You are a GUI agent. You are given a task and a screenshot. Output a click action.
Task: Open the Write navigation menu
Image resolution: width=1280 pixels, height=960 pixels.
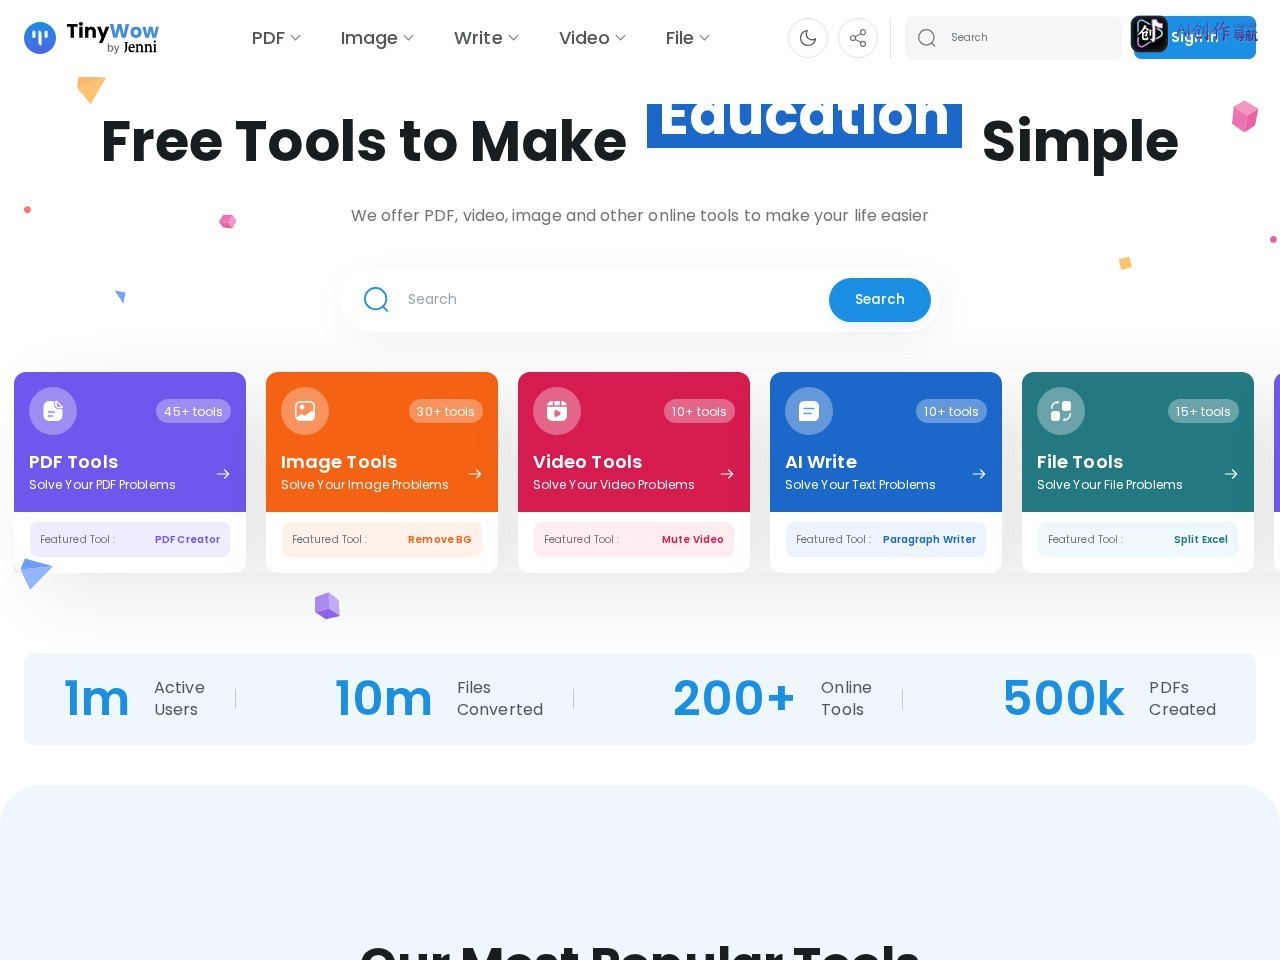[486, 38]
